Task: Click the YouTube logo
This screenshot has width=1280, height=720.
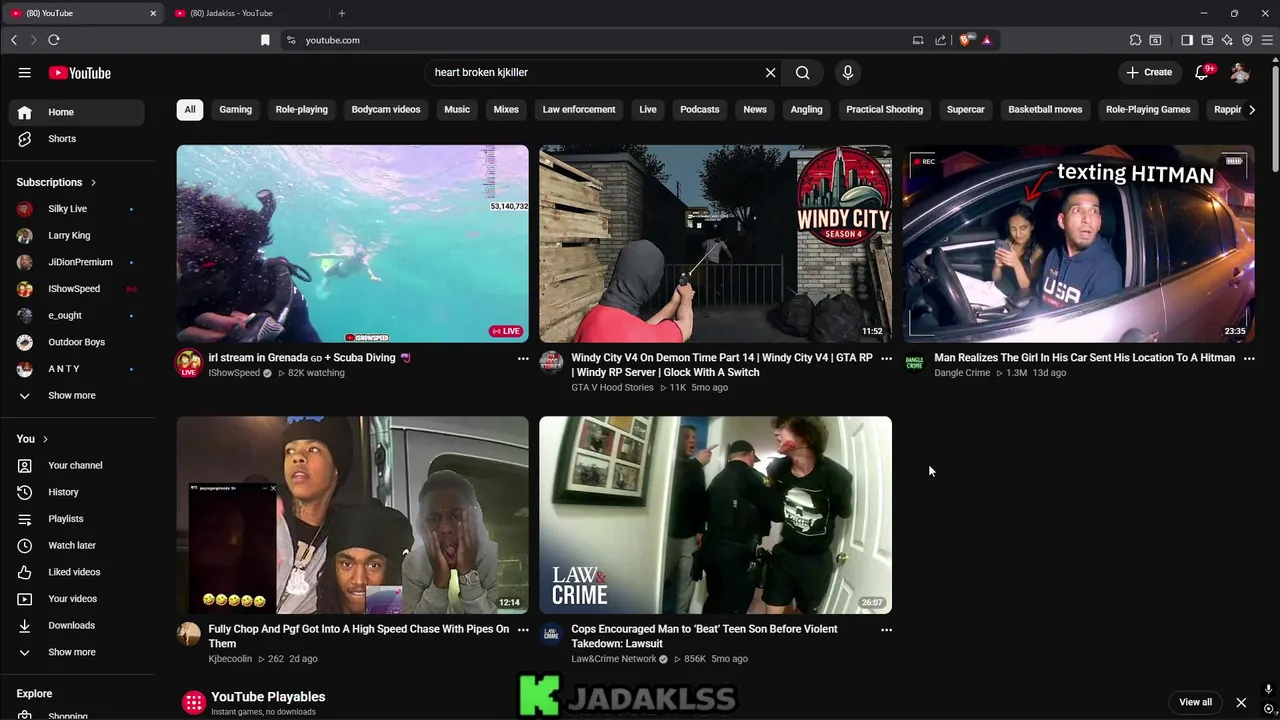Action: click(x=80, y=73)
